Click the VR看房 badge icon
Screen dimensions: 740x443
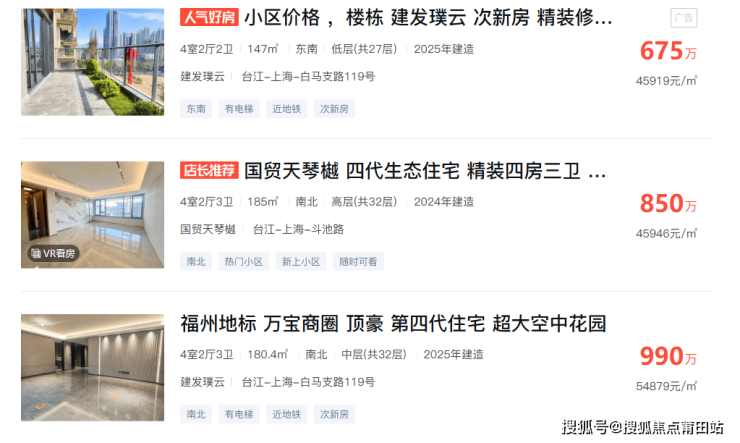[53, 253]
